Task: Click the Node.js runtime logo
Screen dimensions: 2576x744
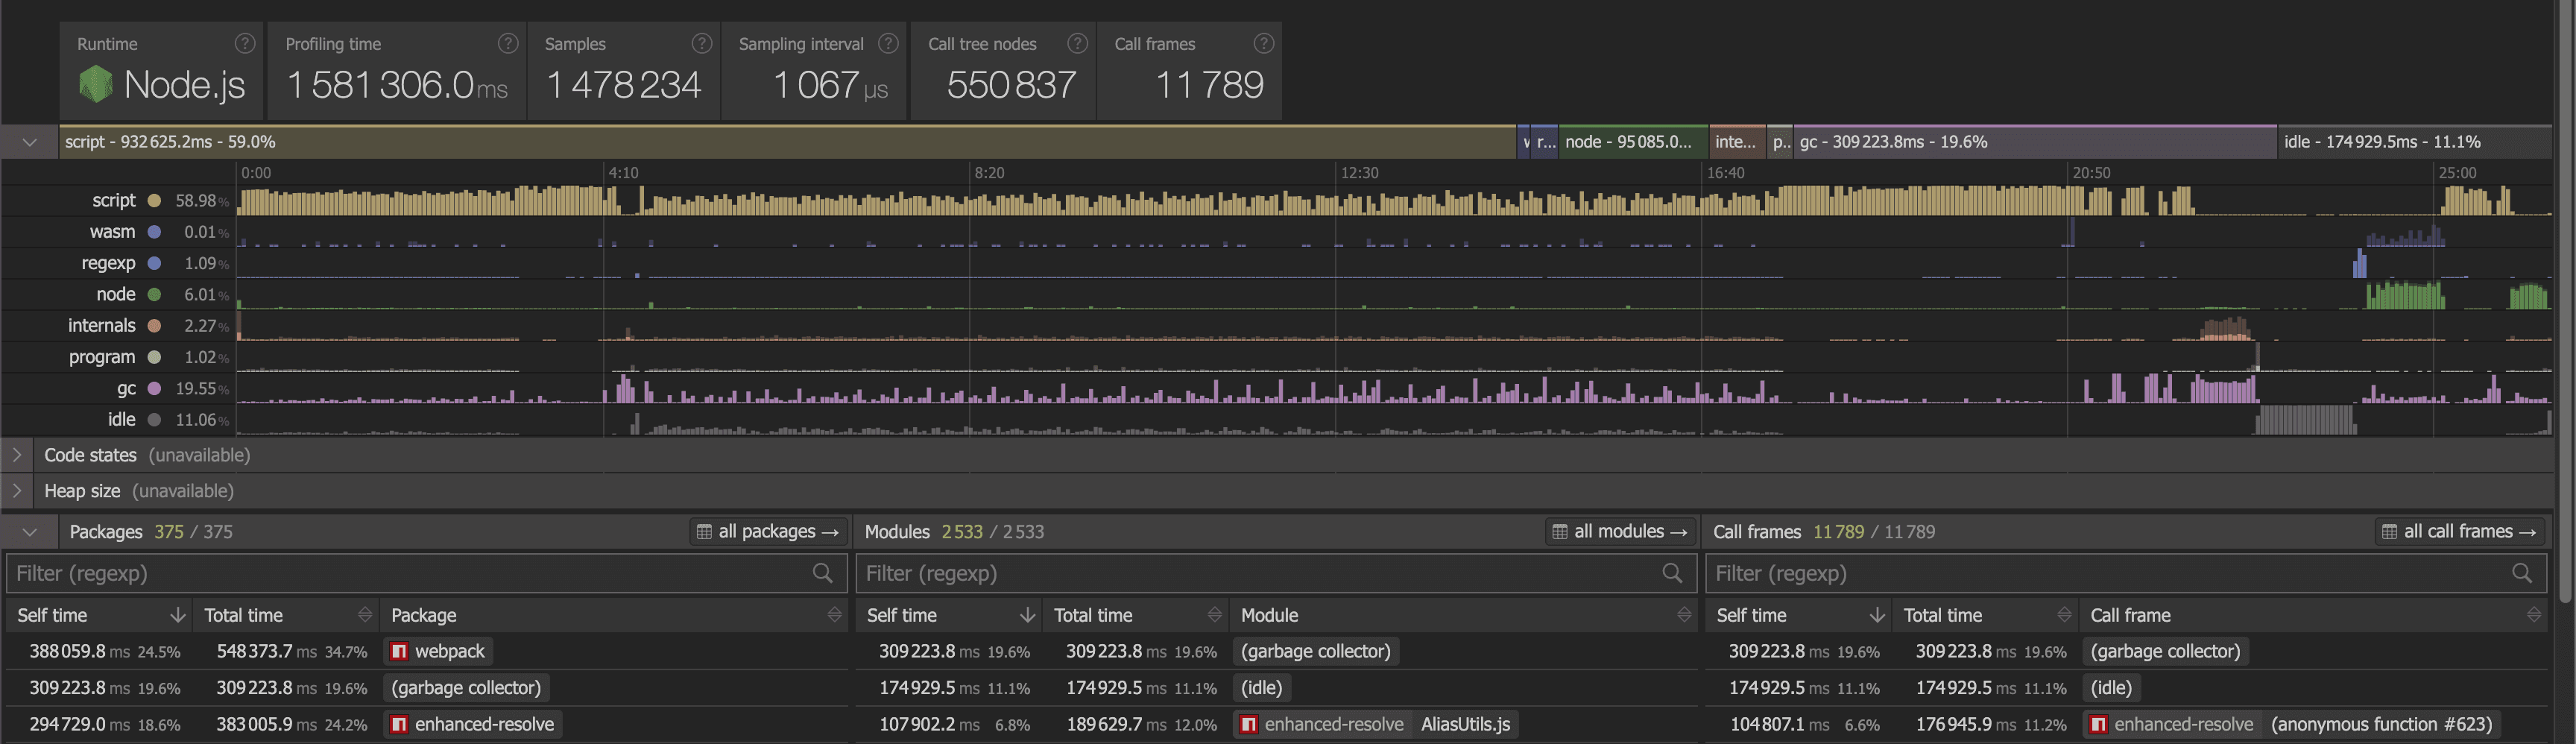Action: [96, 84]
